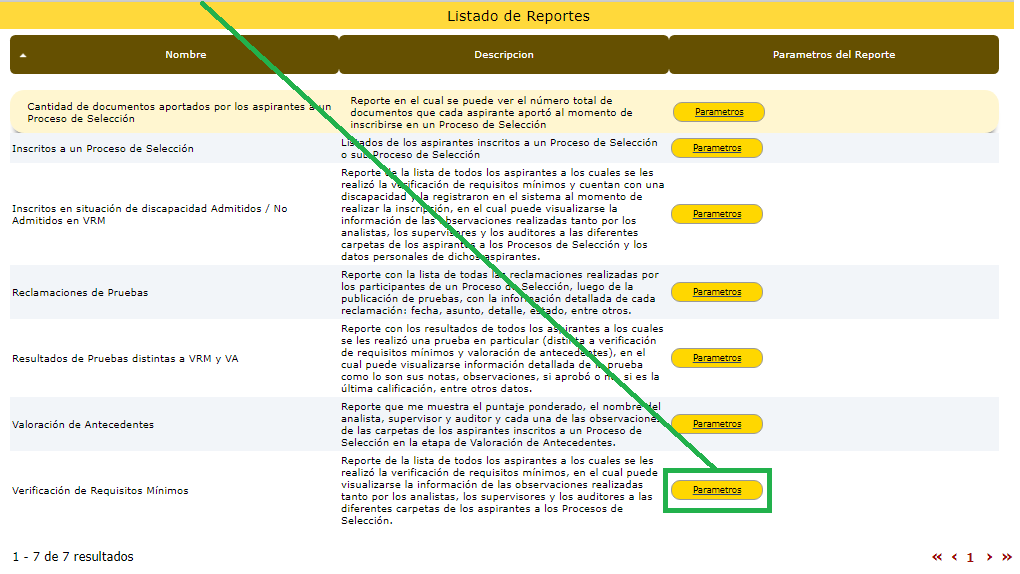Click the Parametros del Reporte column header

pos(833,55)
